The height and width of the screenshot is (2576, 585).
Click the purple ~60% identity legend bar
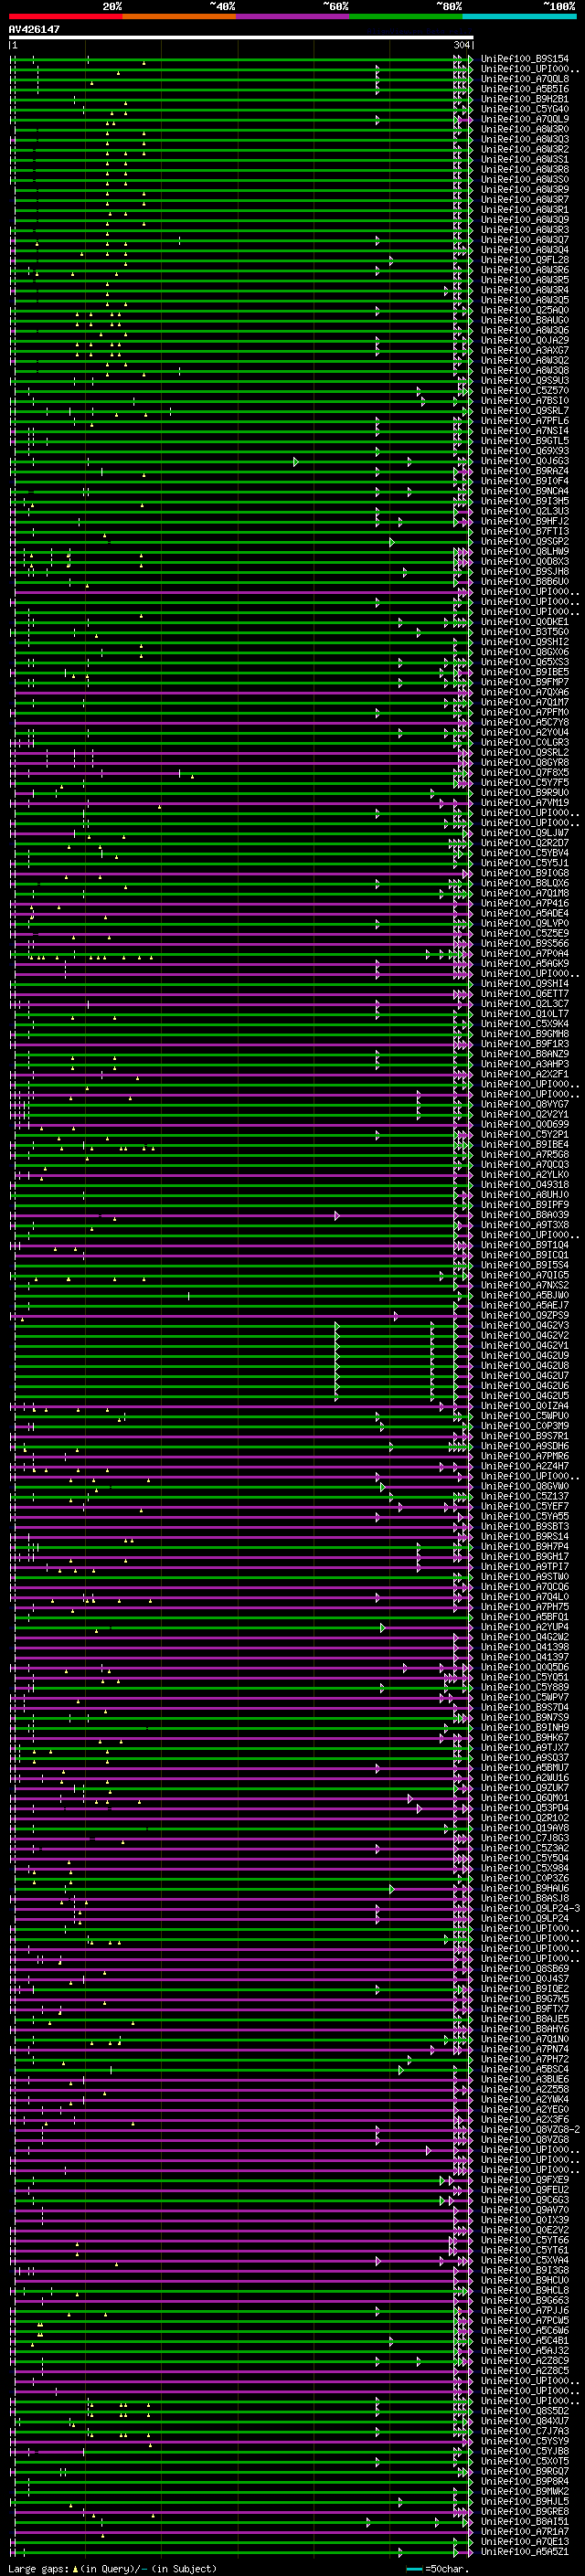click(292, 16)
